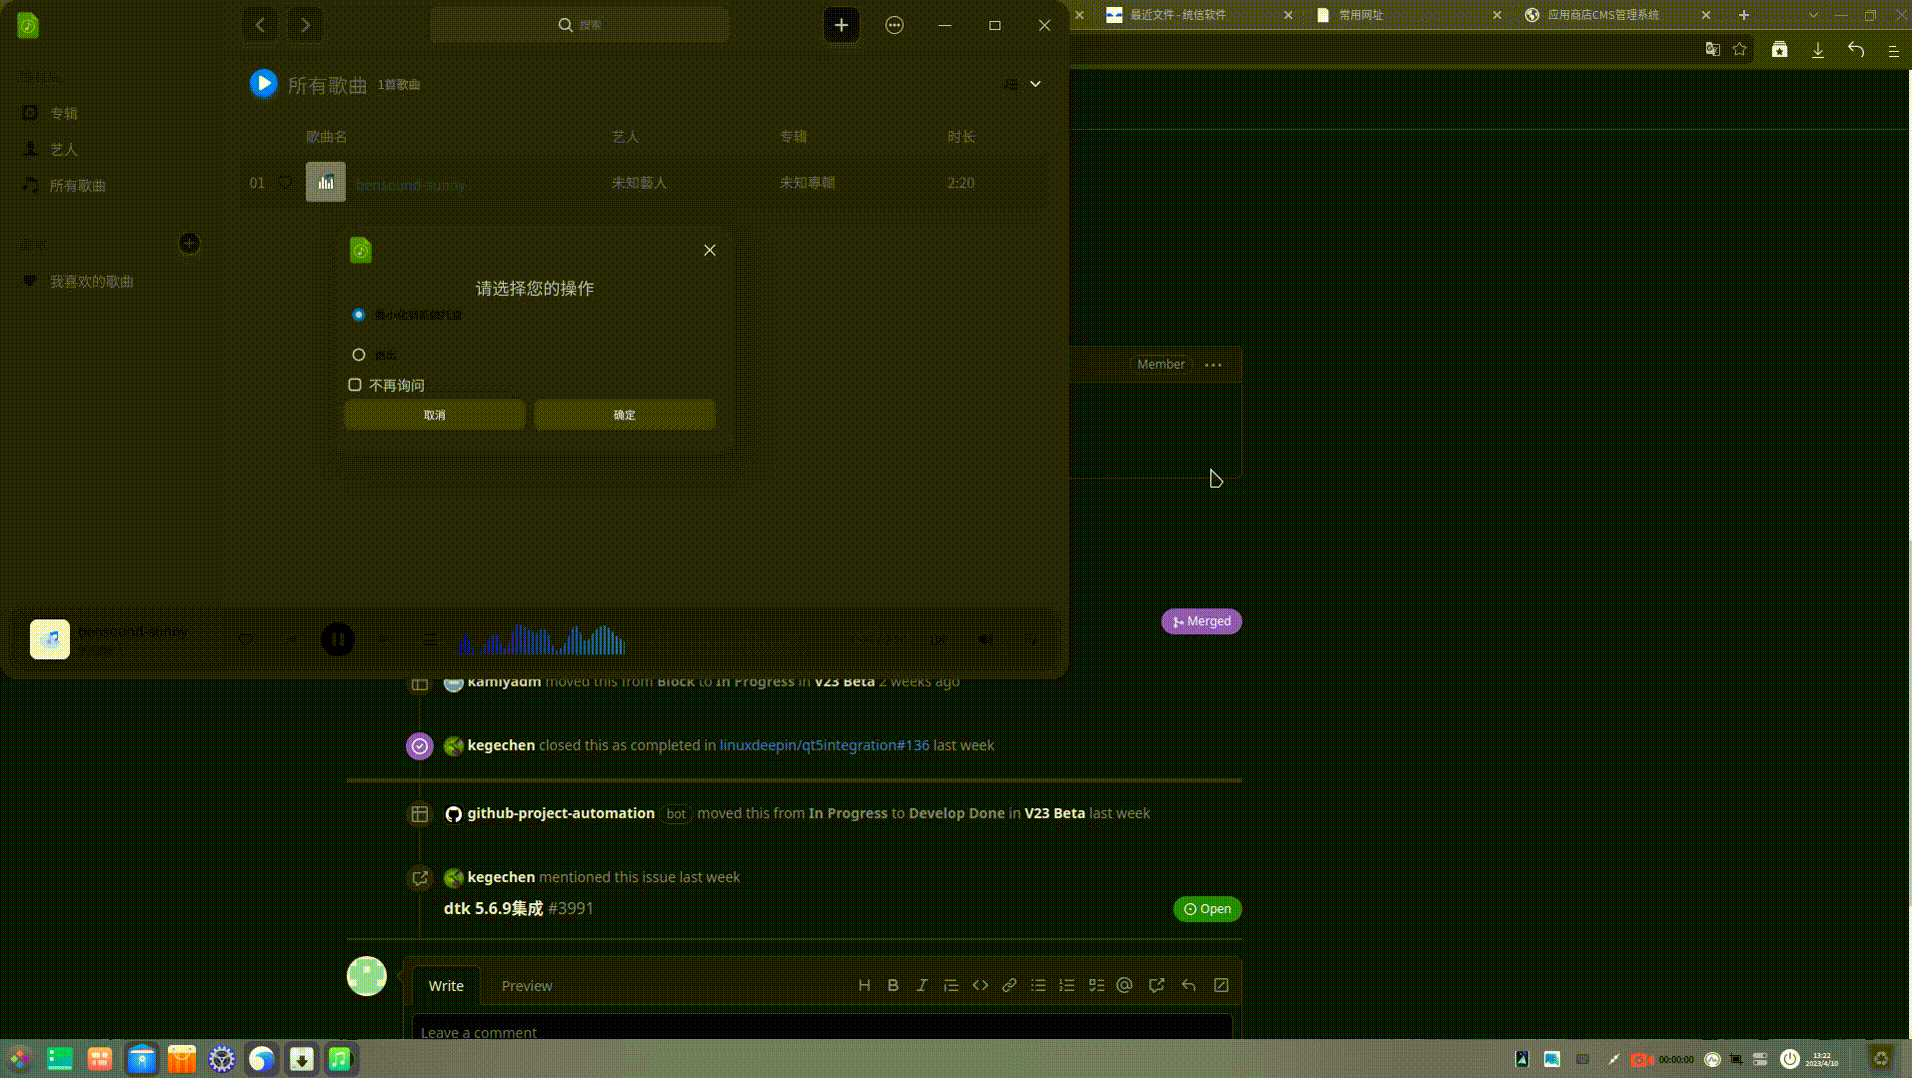Select the first radio option in the dialog
1912x1078 pixels.
click(358, 315)
